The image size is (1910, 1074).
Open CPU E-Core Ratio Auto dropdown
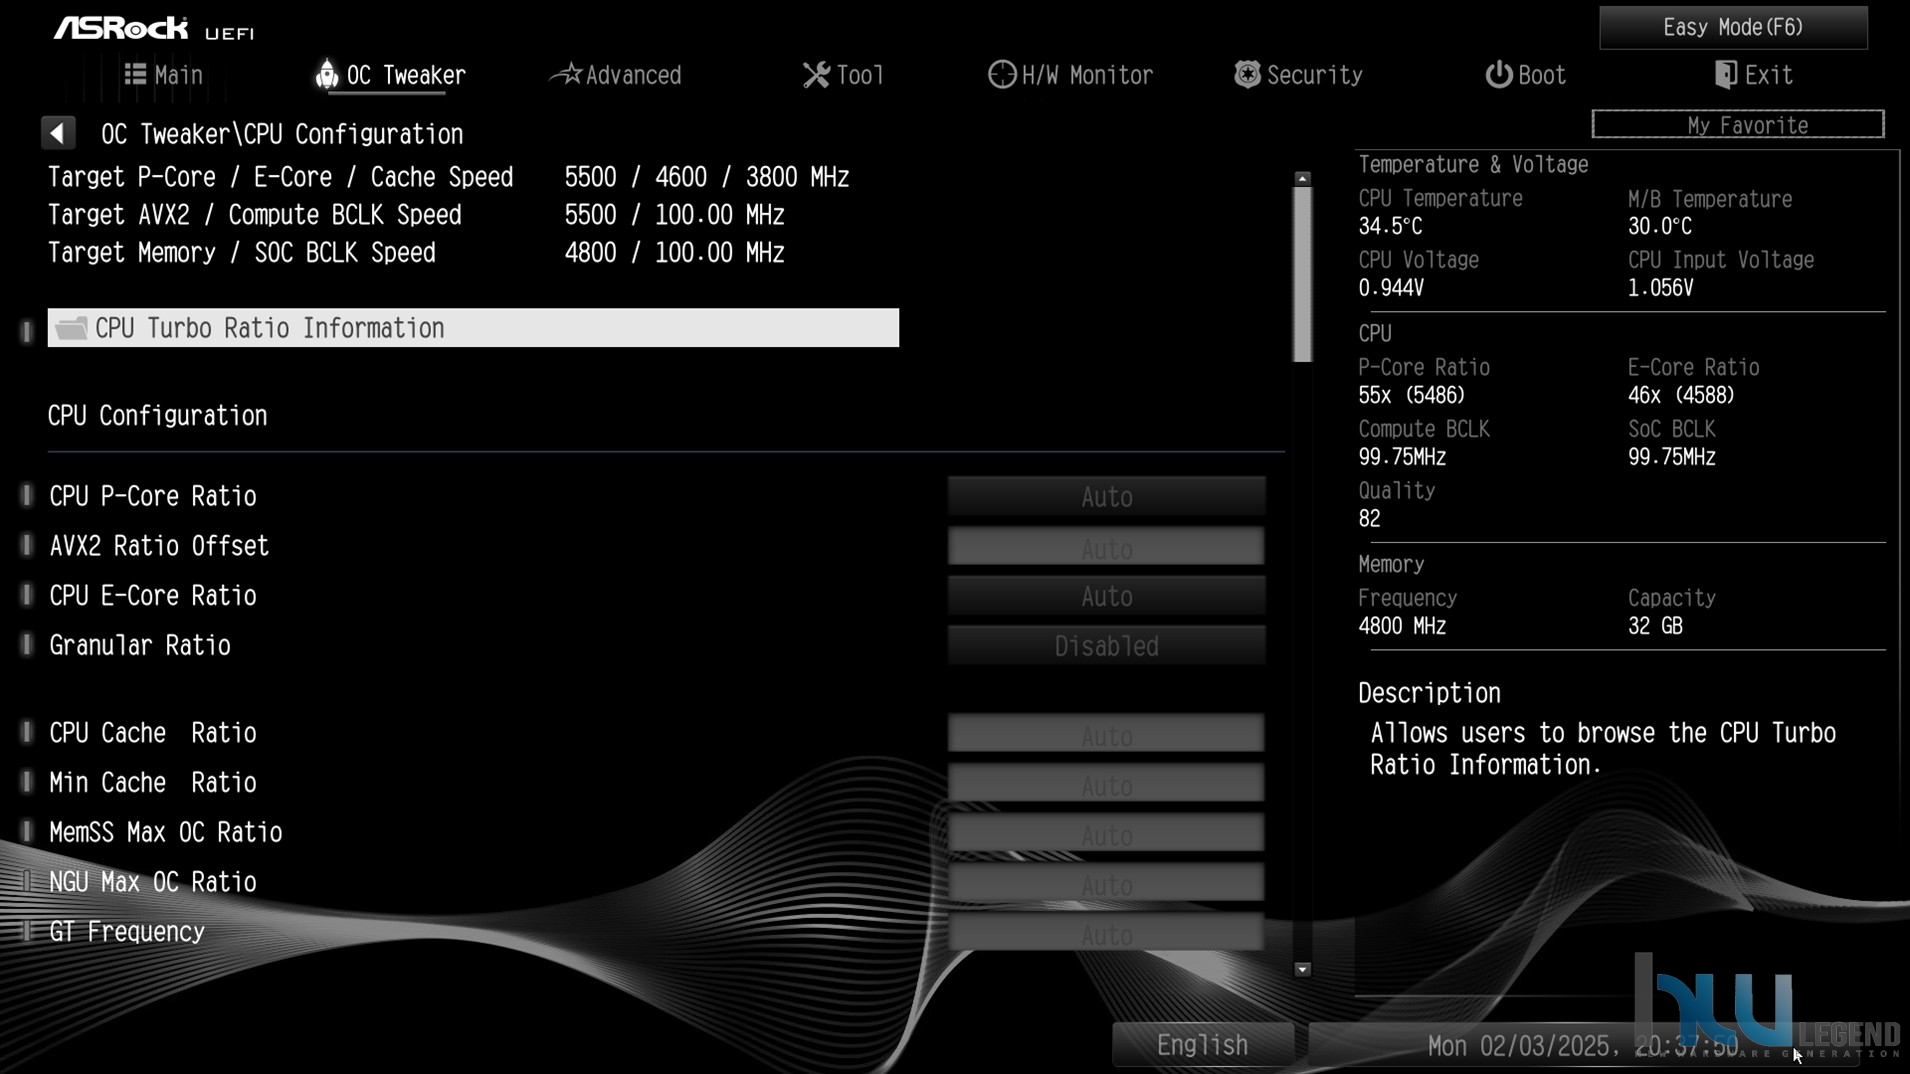tap(1106, 596)
